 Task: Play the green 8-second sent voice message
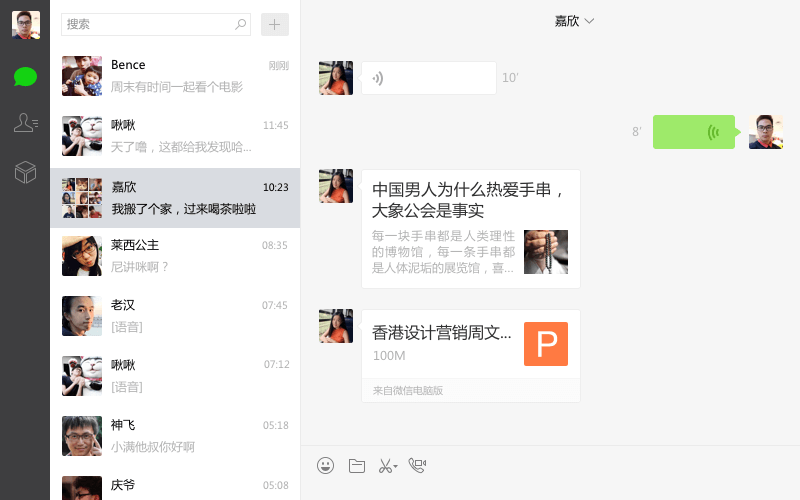(x=696, y=132)
